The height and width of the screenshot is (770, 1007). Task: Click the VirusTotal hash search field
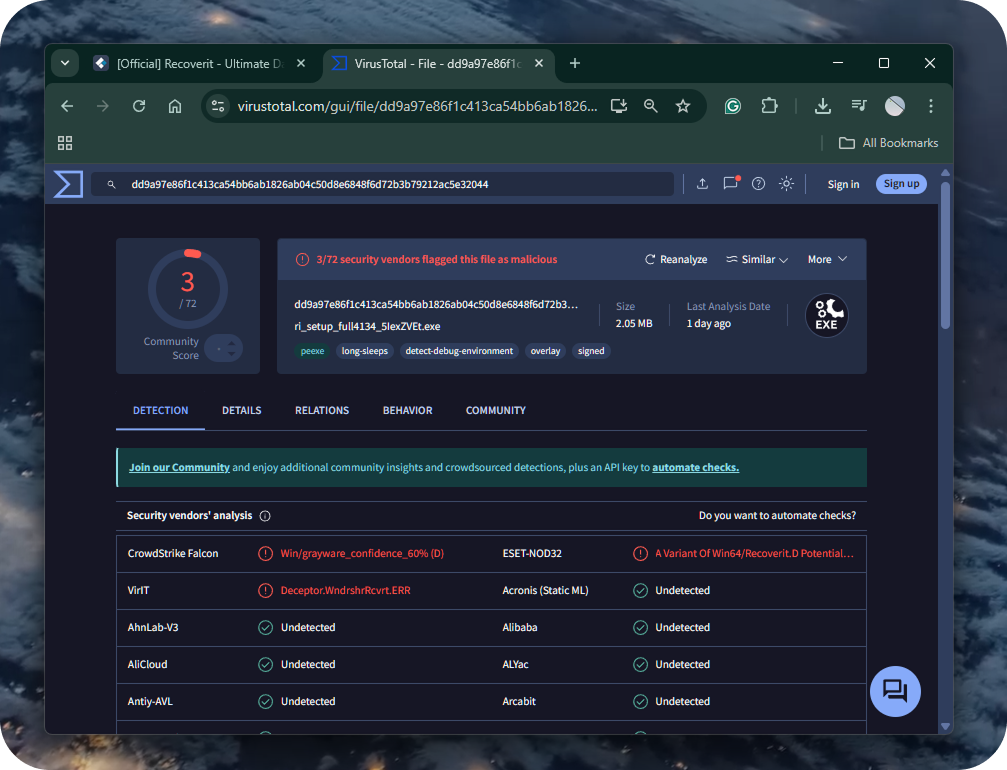(383, 184)
